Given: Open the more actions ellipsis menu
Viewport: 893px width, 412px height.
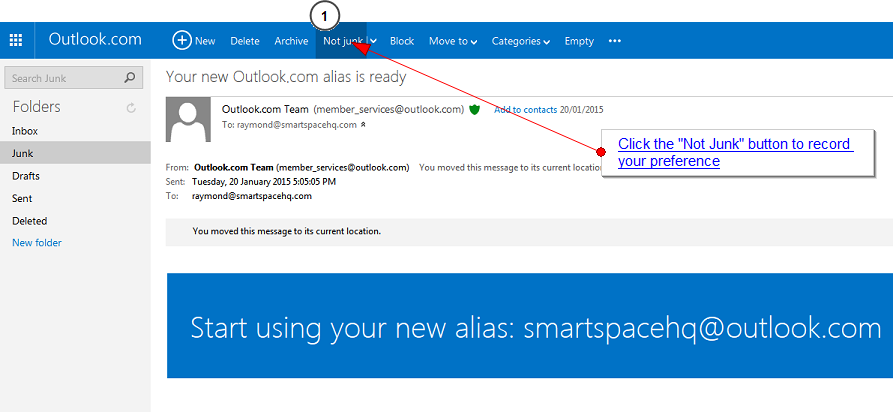Looking at the screenshot, I should pyautogui.click(x=615, y=41).
